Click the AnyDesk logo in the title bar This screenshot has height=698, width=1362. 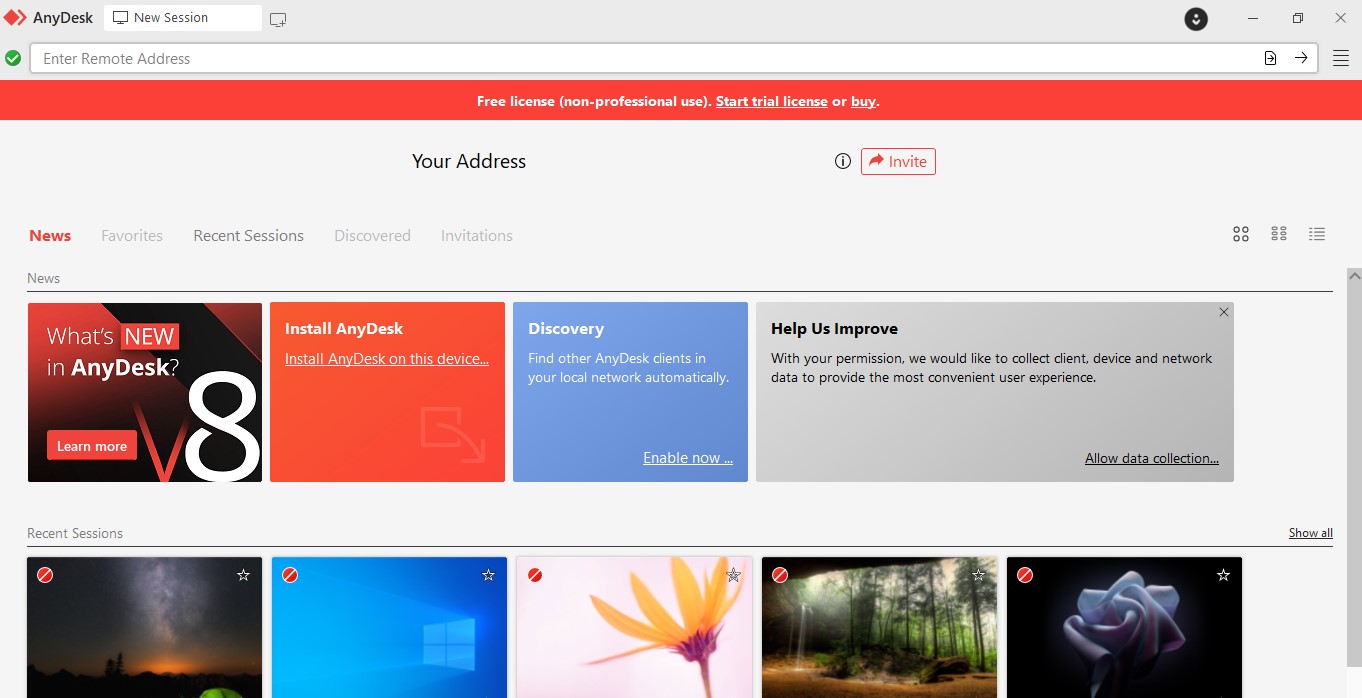click(15, 18)
